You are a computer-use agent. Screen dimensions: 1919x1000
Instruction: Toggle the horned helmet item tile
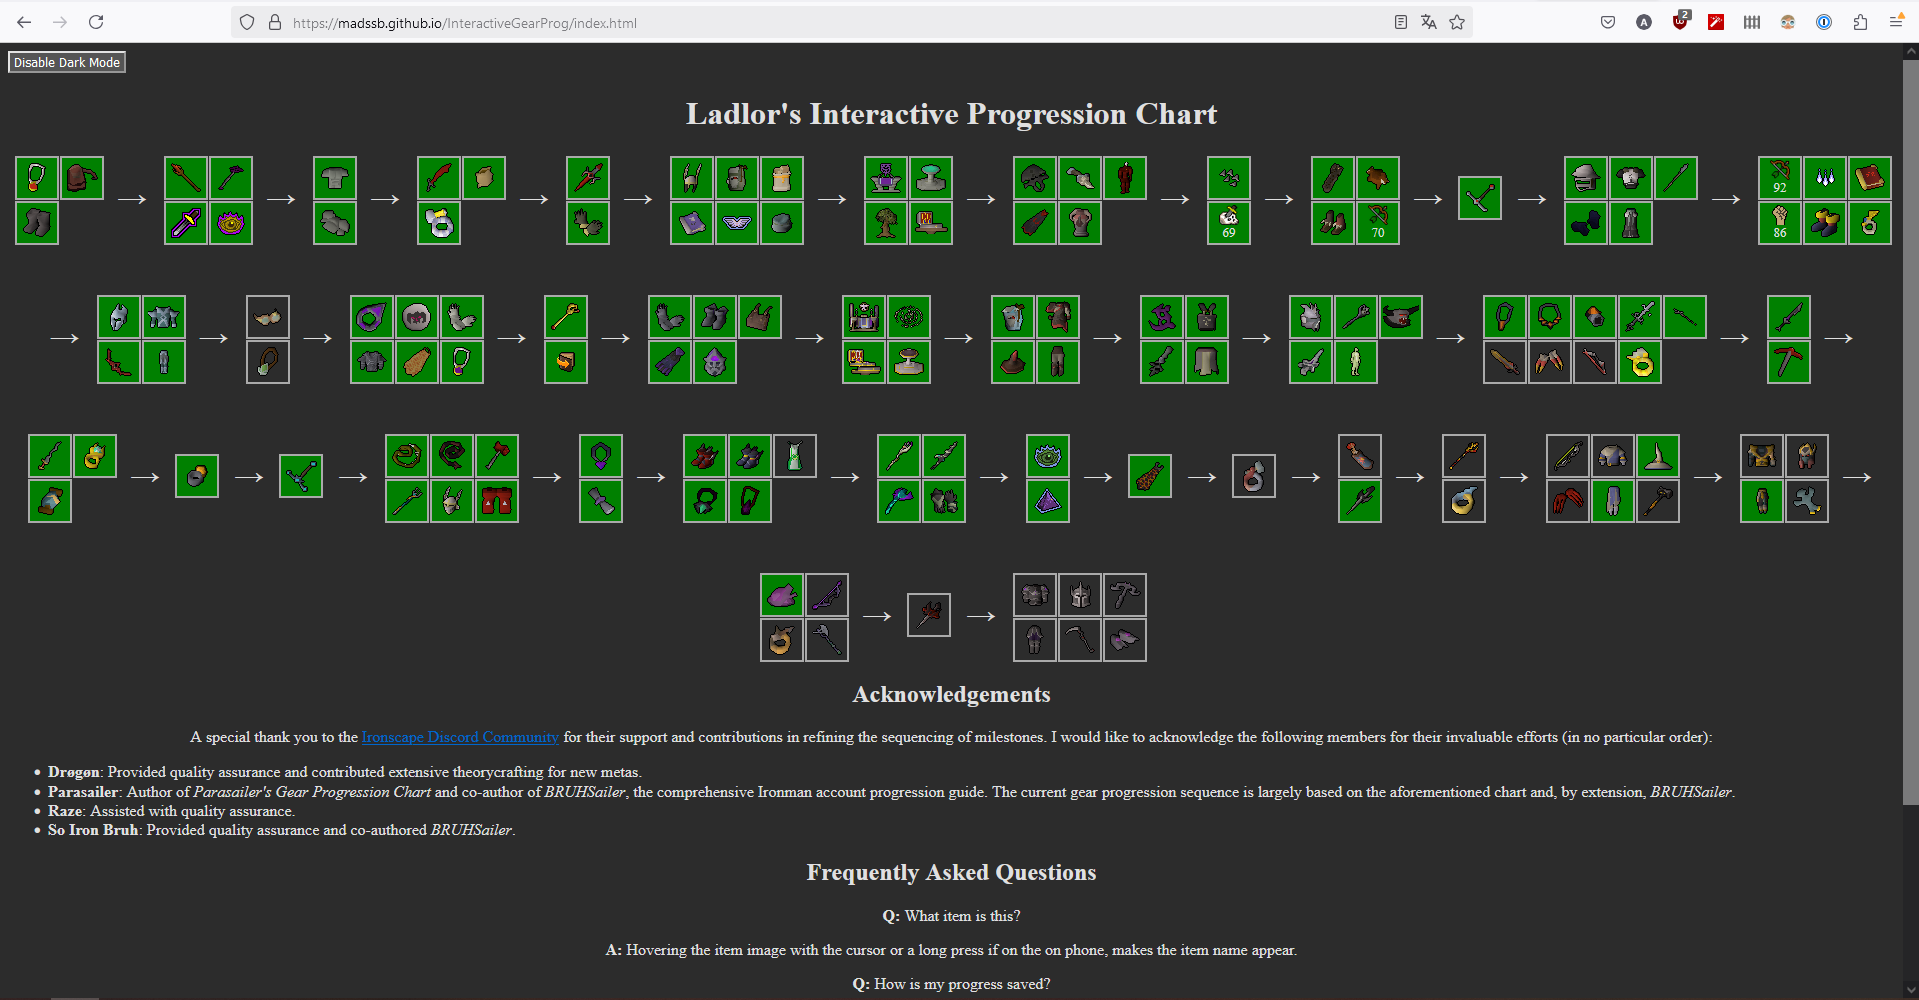(x=692, y=179)
